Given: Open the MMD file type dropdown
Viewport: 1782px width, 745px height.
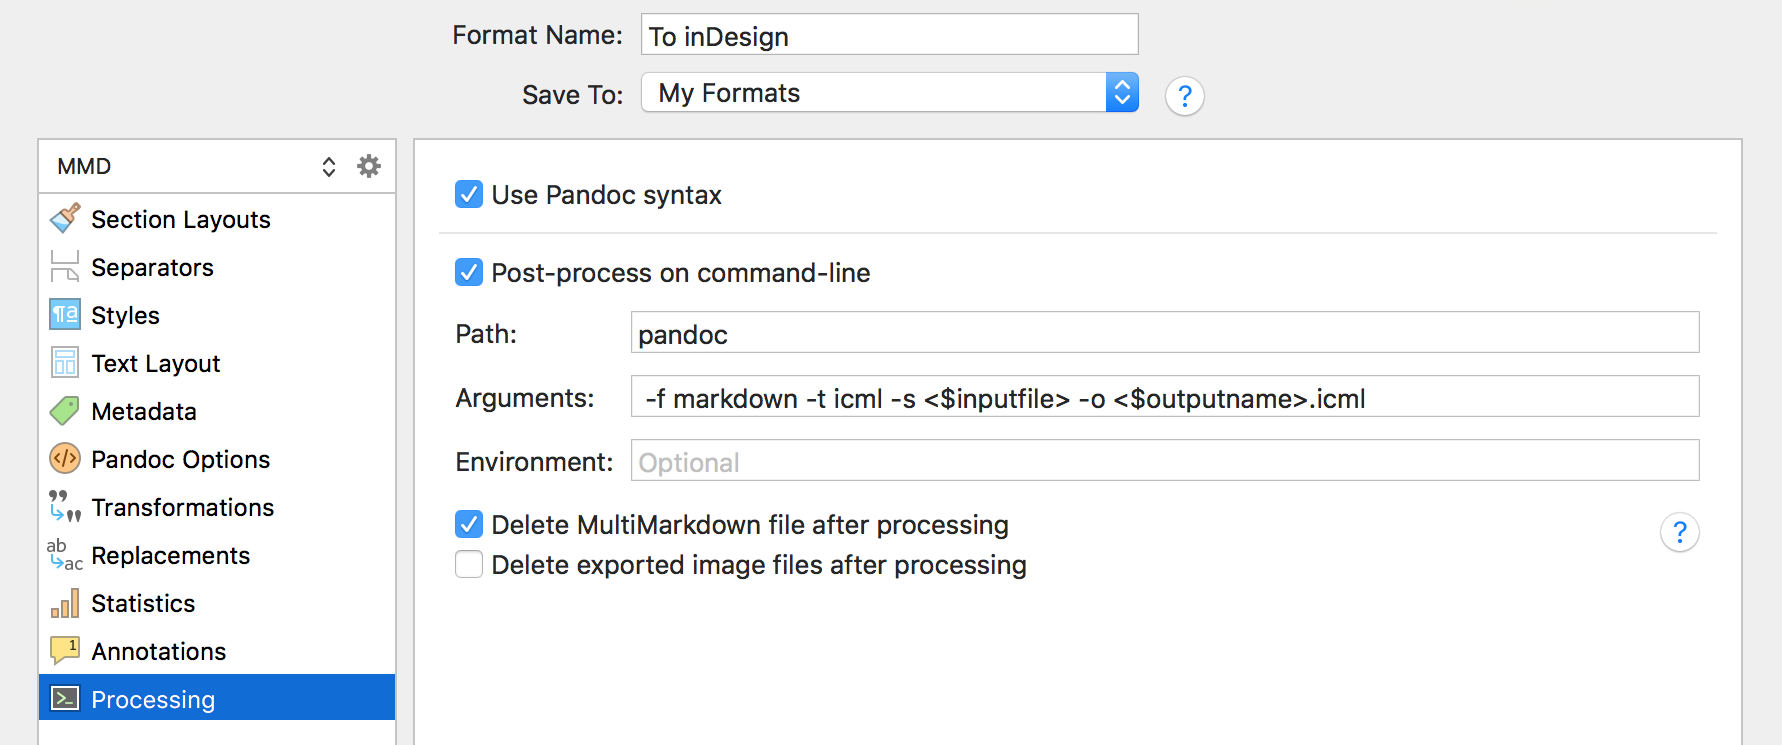Looking at the screenshot, I should (x=196, y=166).
